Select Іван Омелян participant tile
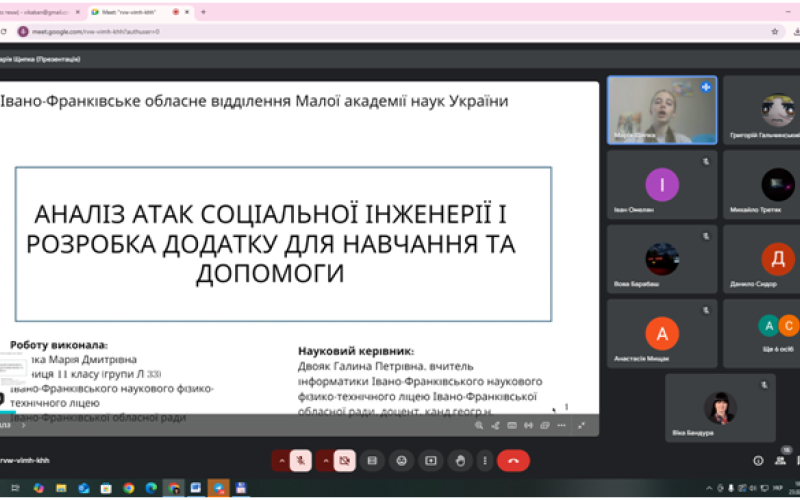Viewport: 800px width, 500px height. click(x=662, y=185)
